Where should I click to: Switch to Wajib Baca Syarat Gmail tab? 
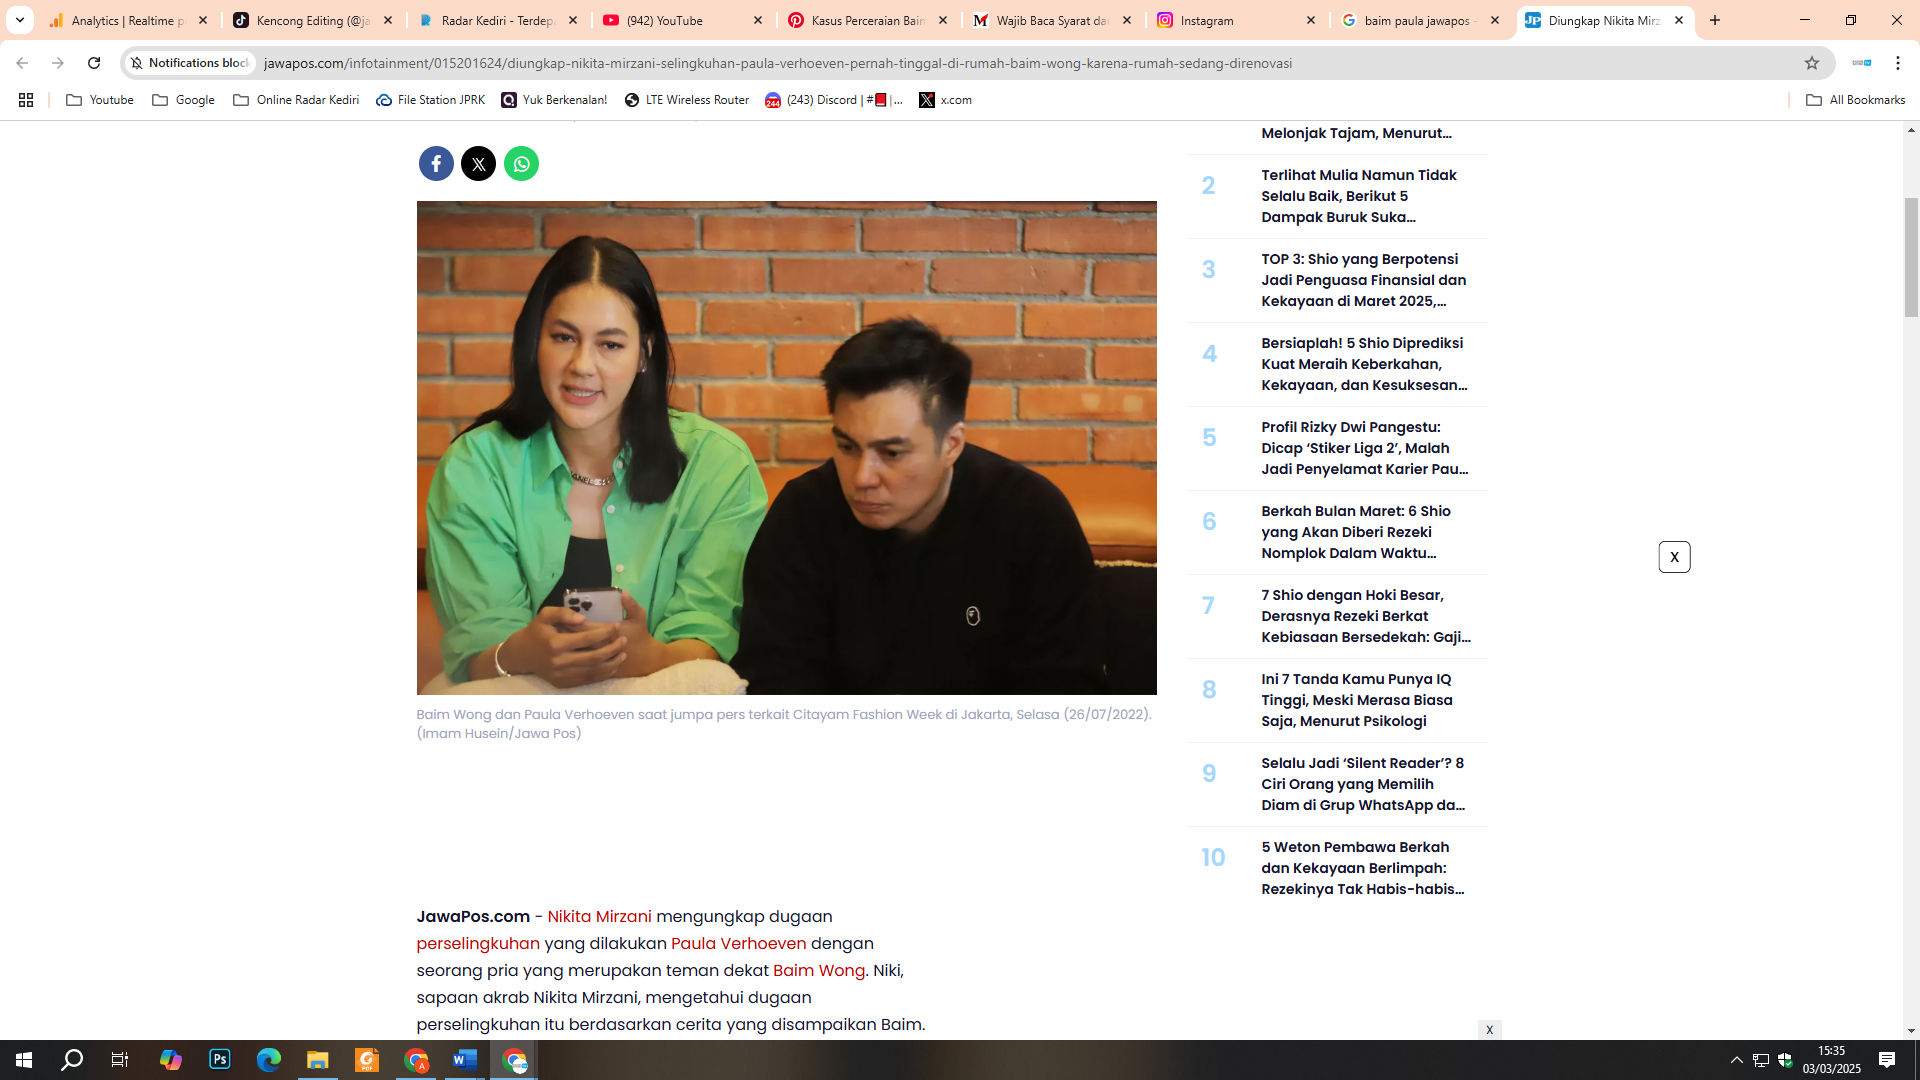click(1053, 20)
